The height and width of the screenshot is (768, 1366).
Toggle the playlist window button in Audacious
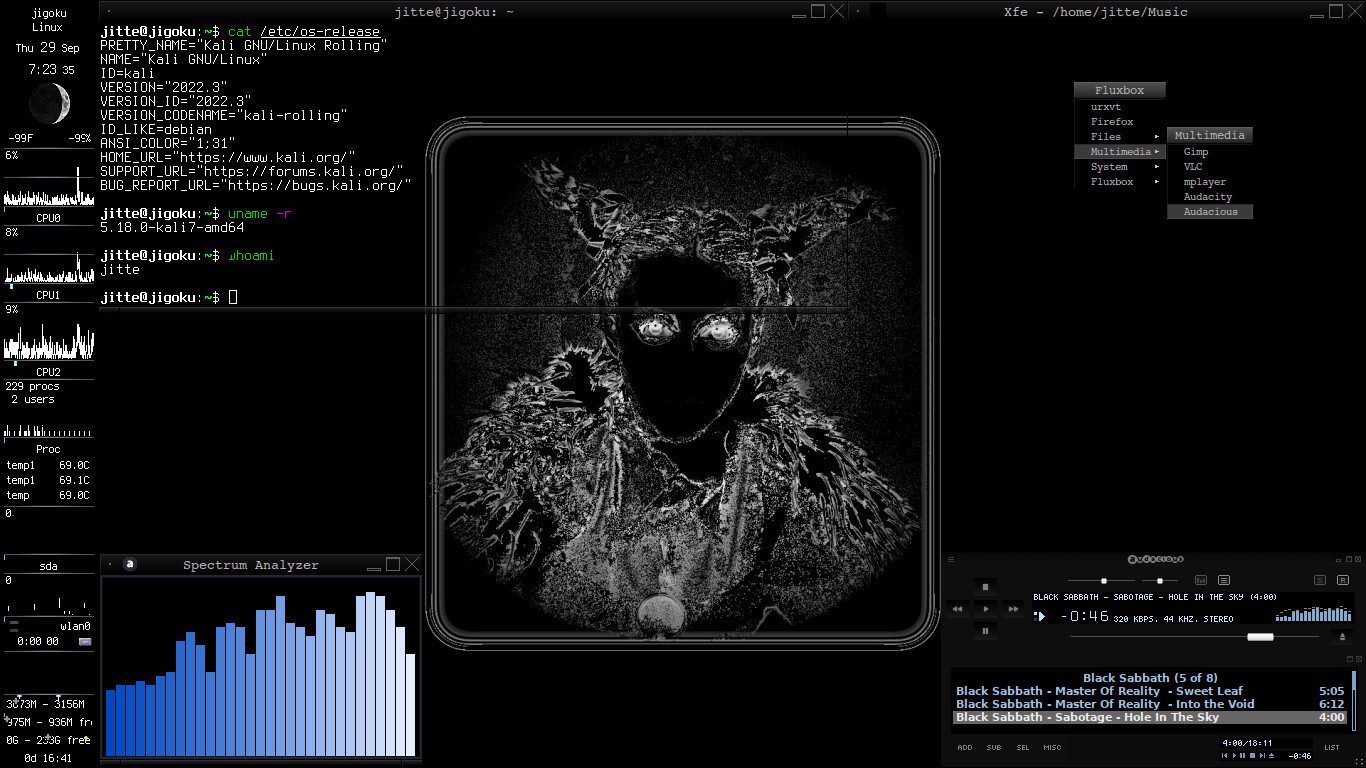[x=1224, y=580]
